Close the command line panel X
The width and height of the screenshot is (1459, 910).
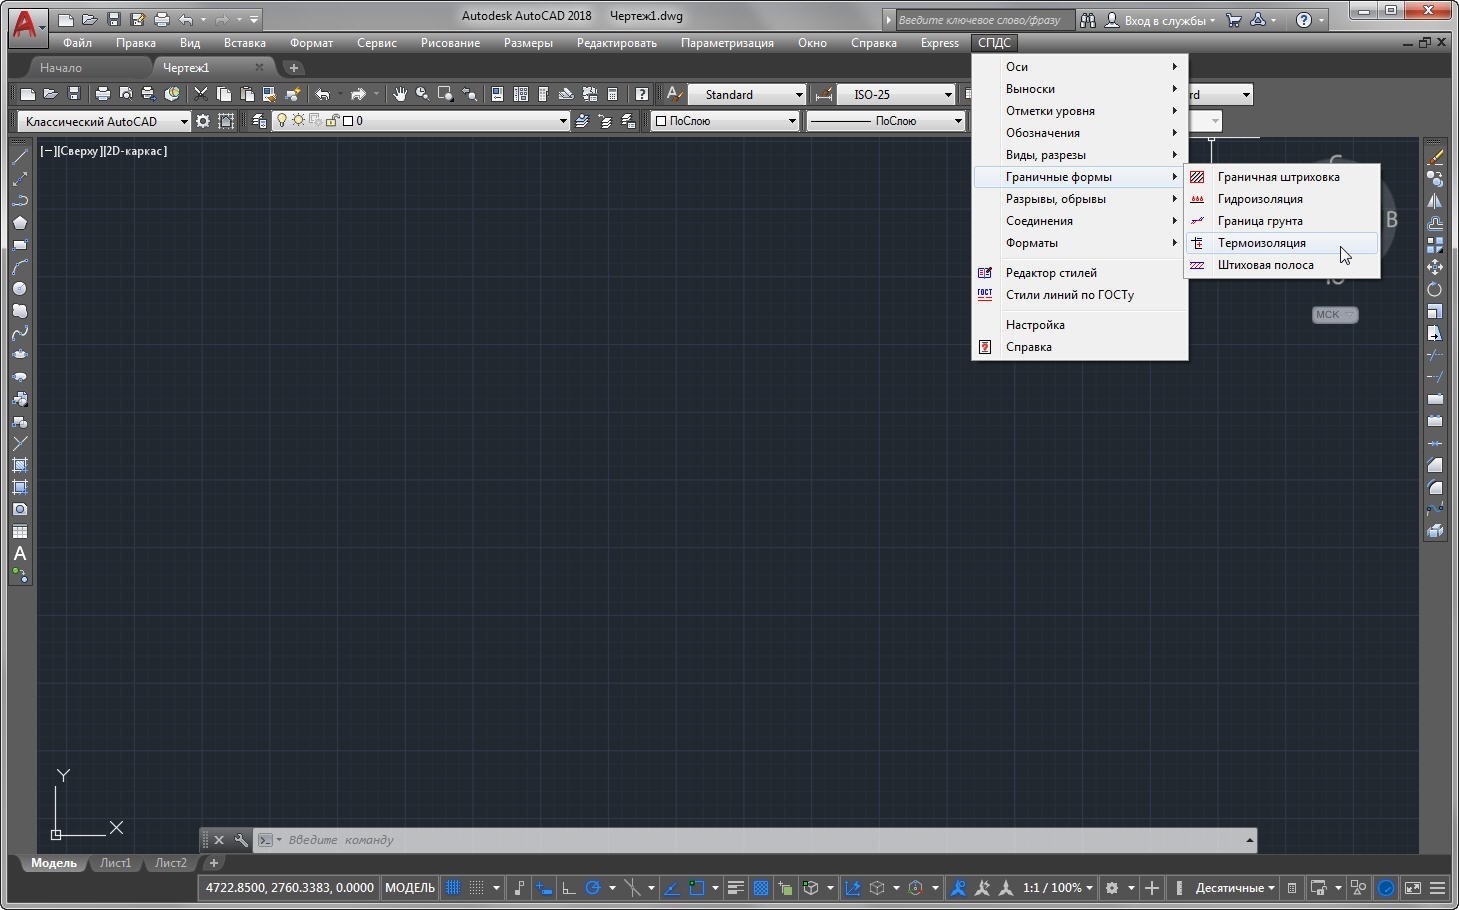tap(219, 840)
